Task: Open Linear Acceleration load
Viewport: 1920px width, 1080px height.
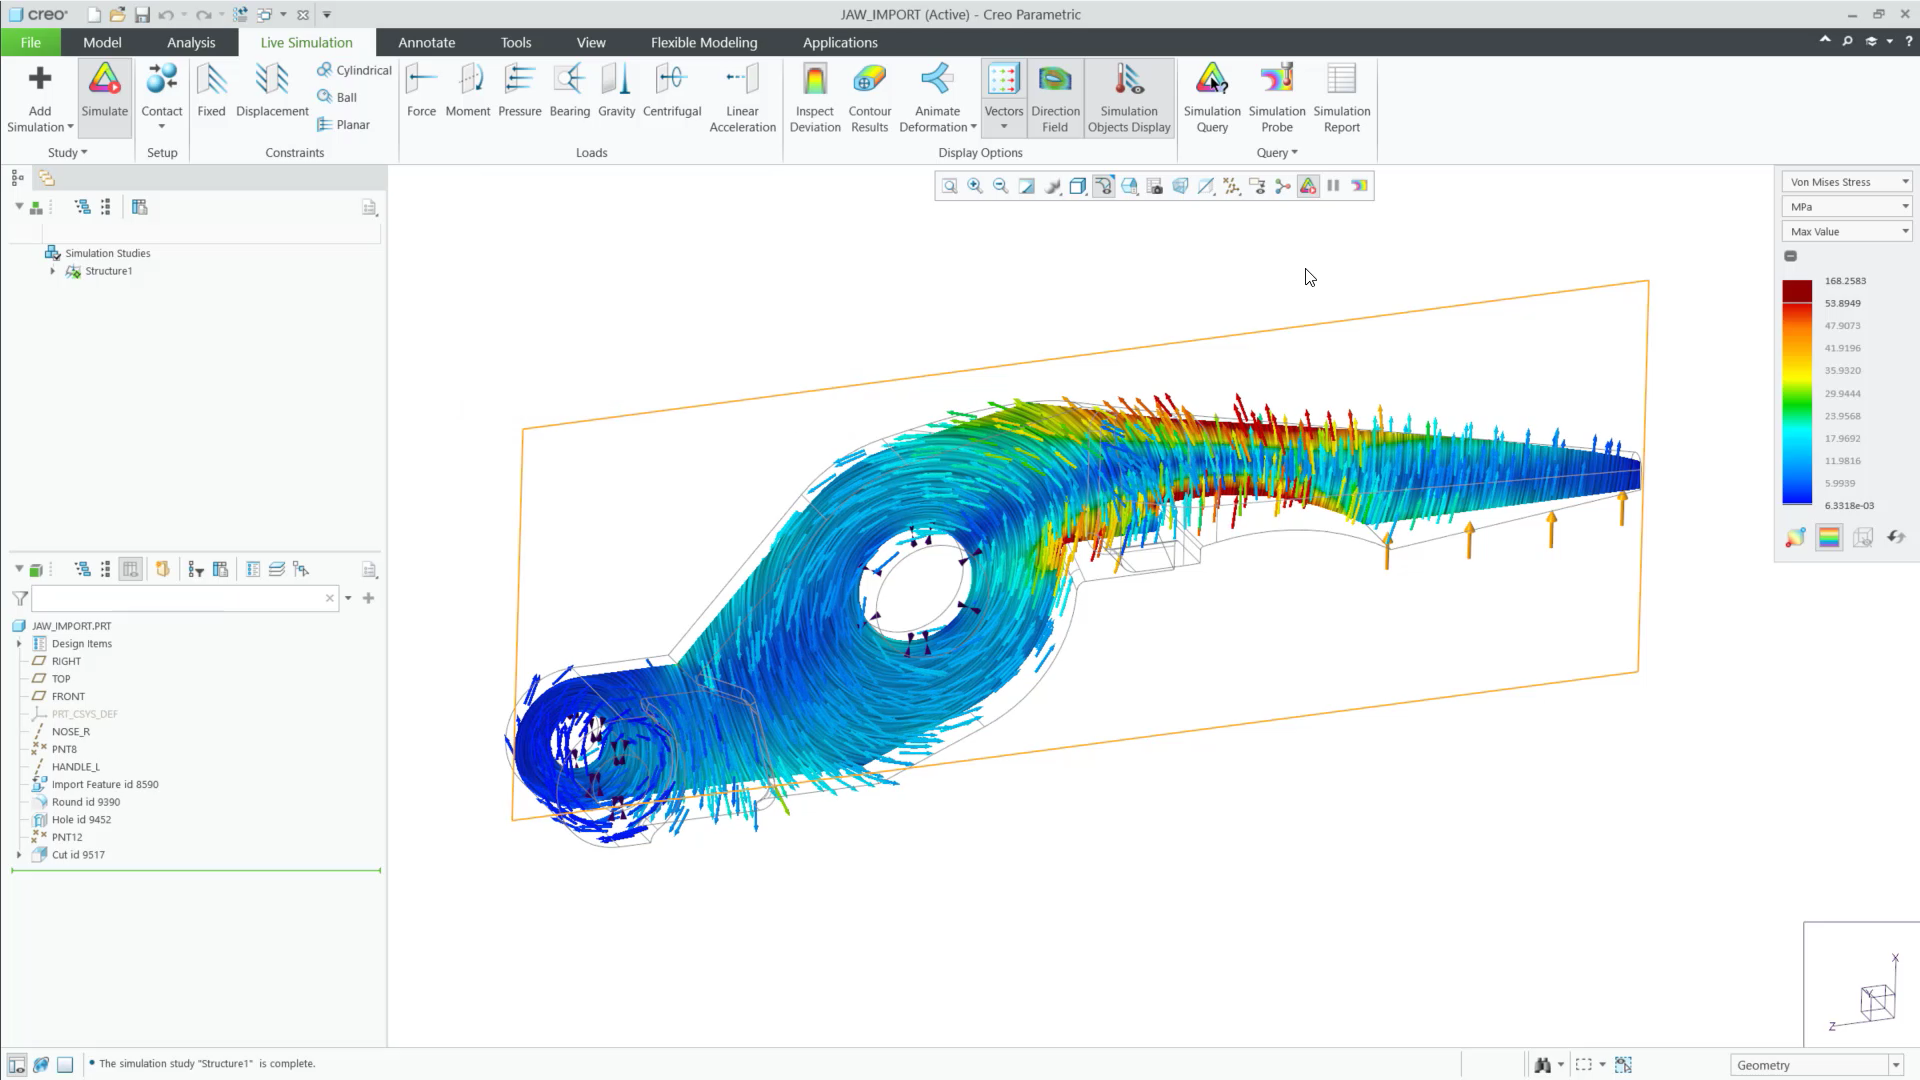Action: tap(742, 98)
